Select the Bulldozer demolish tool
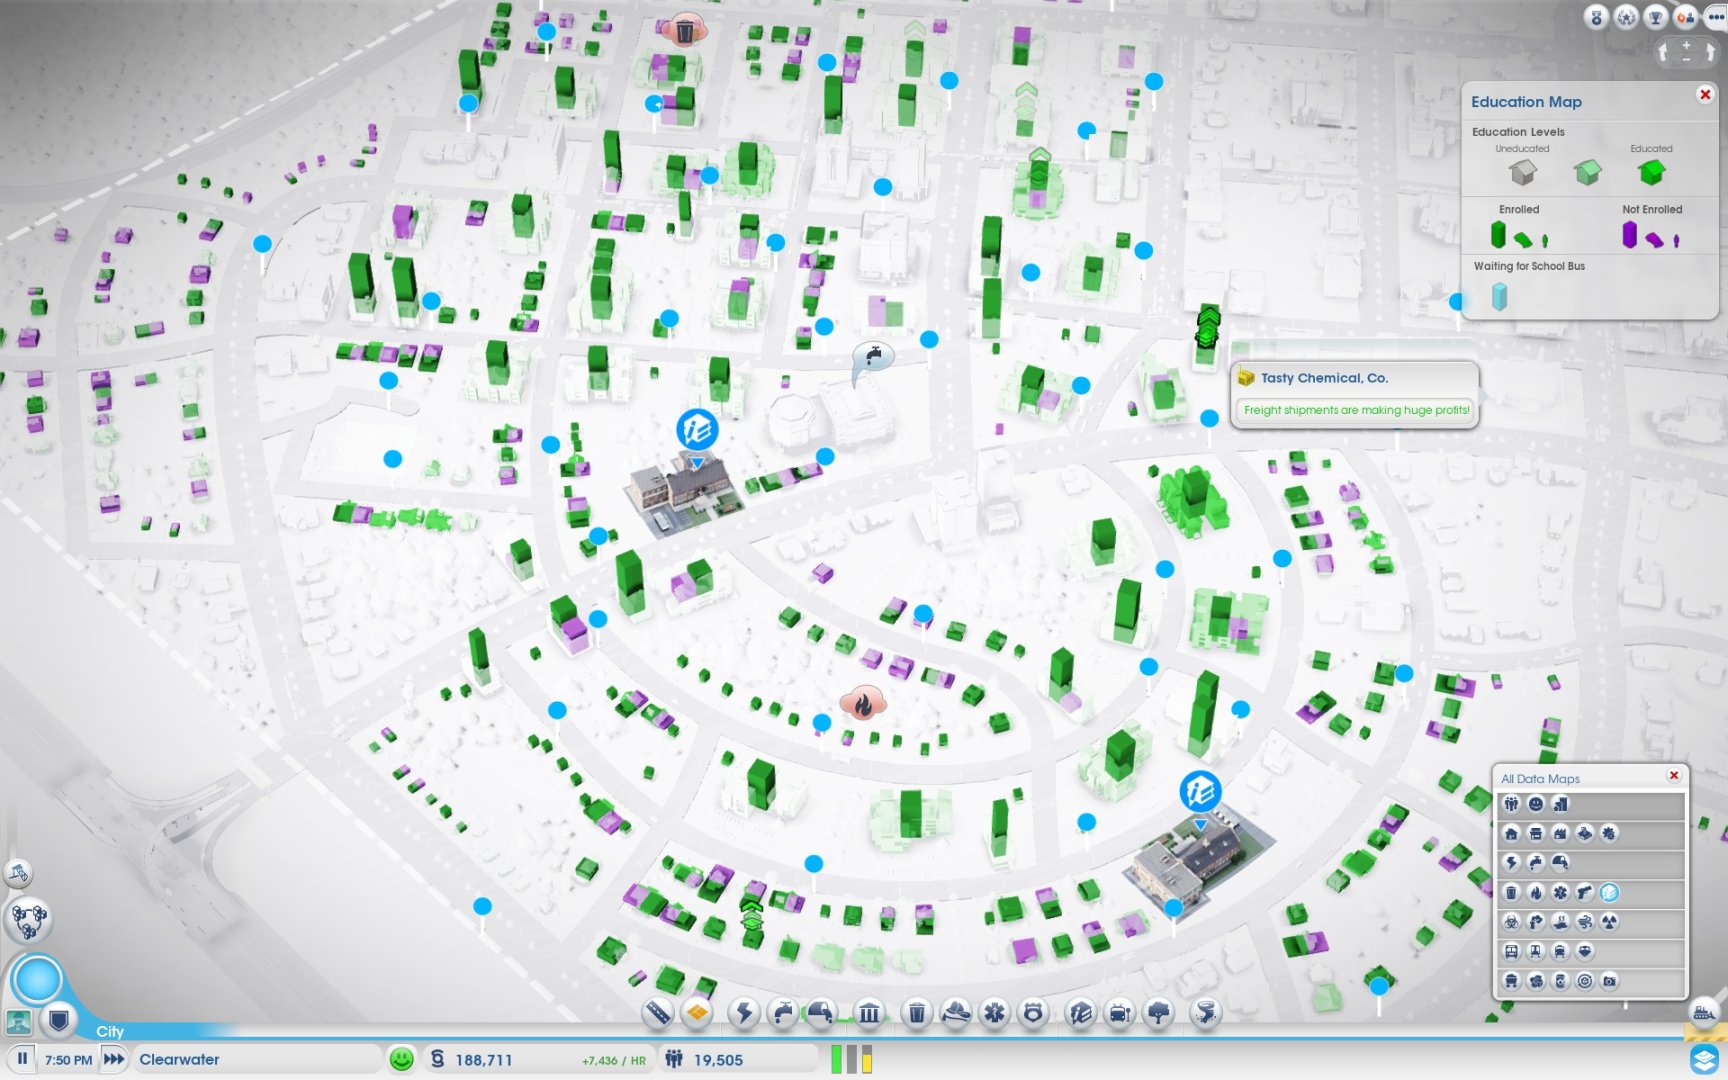 click(1704, 1013)
